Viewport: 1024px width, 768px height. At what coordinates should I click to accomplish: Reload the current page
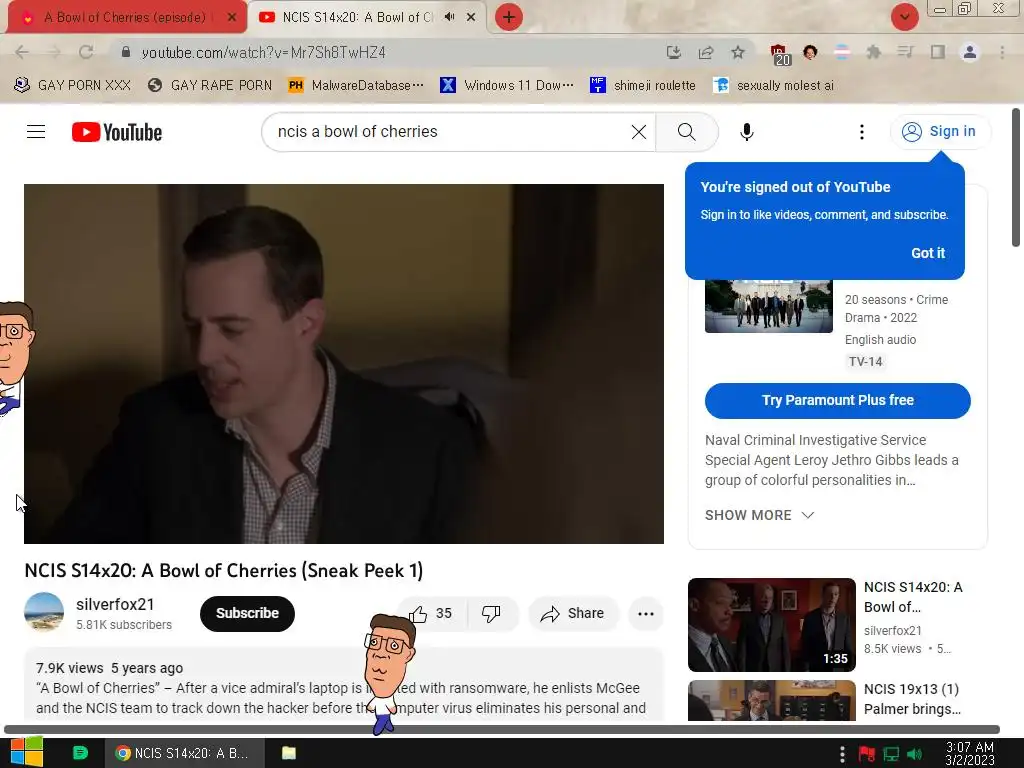(86, 52)
